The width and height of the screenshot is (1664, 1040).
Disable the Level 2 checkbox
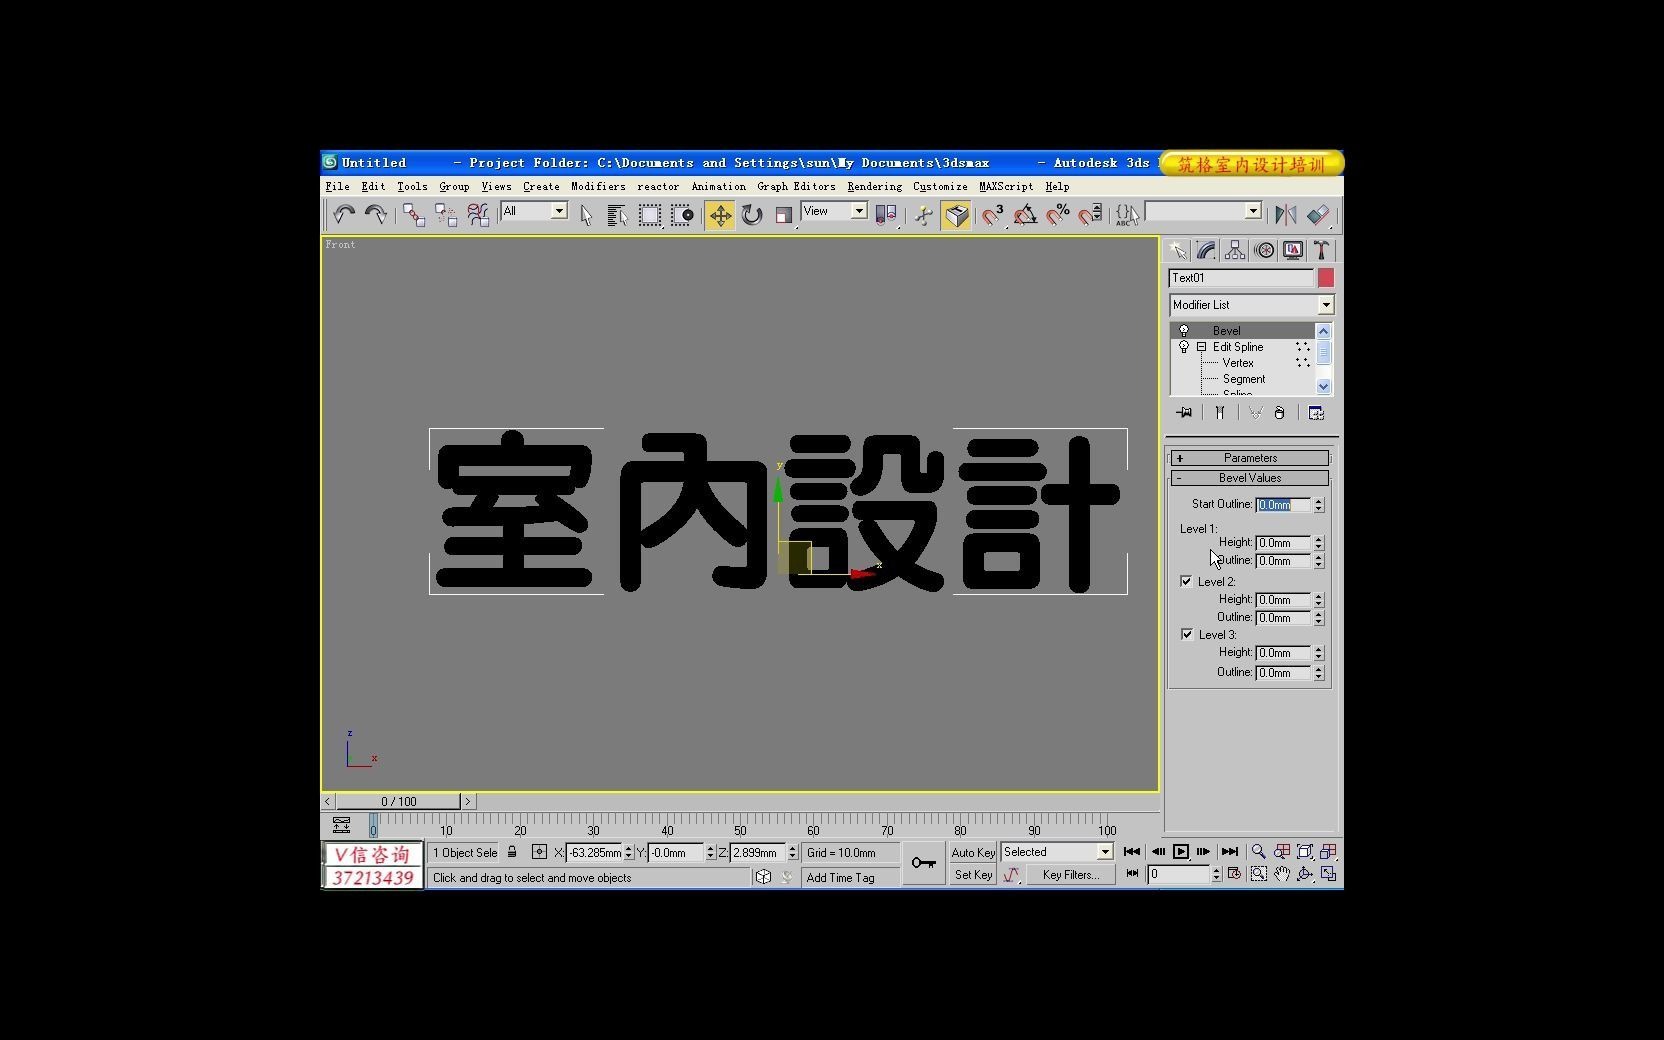pos(1186,580)
